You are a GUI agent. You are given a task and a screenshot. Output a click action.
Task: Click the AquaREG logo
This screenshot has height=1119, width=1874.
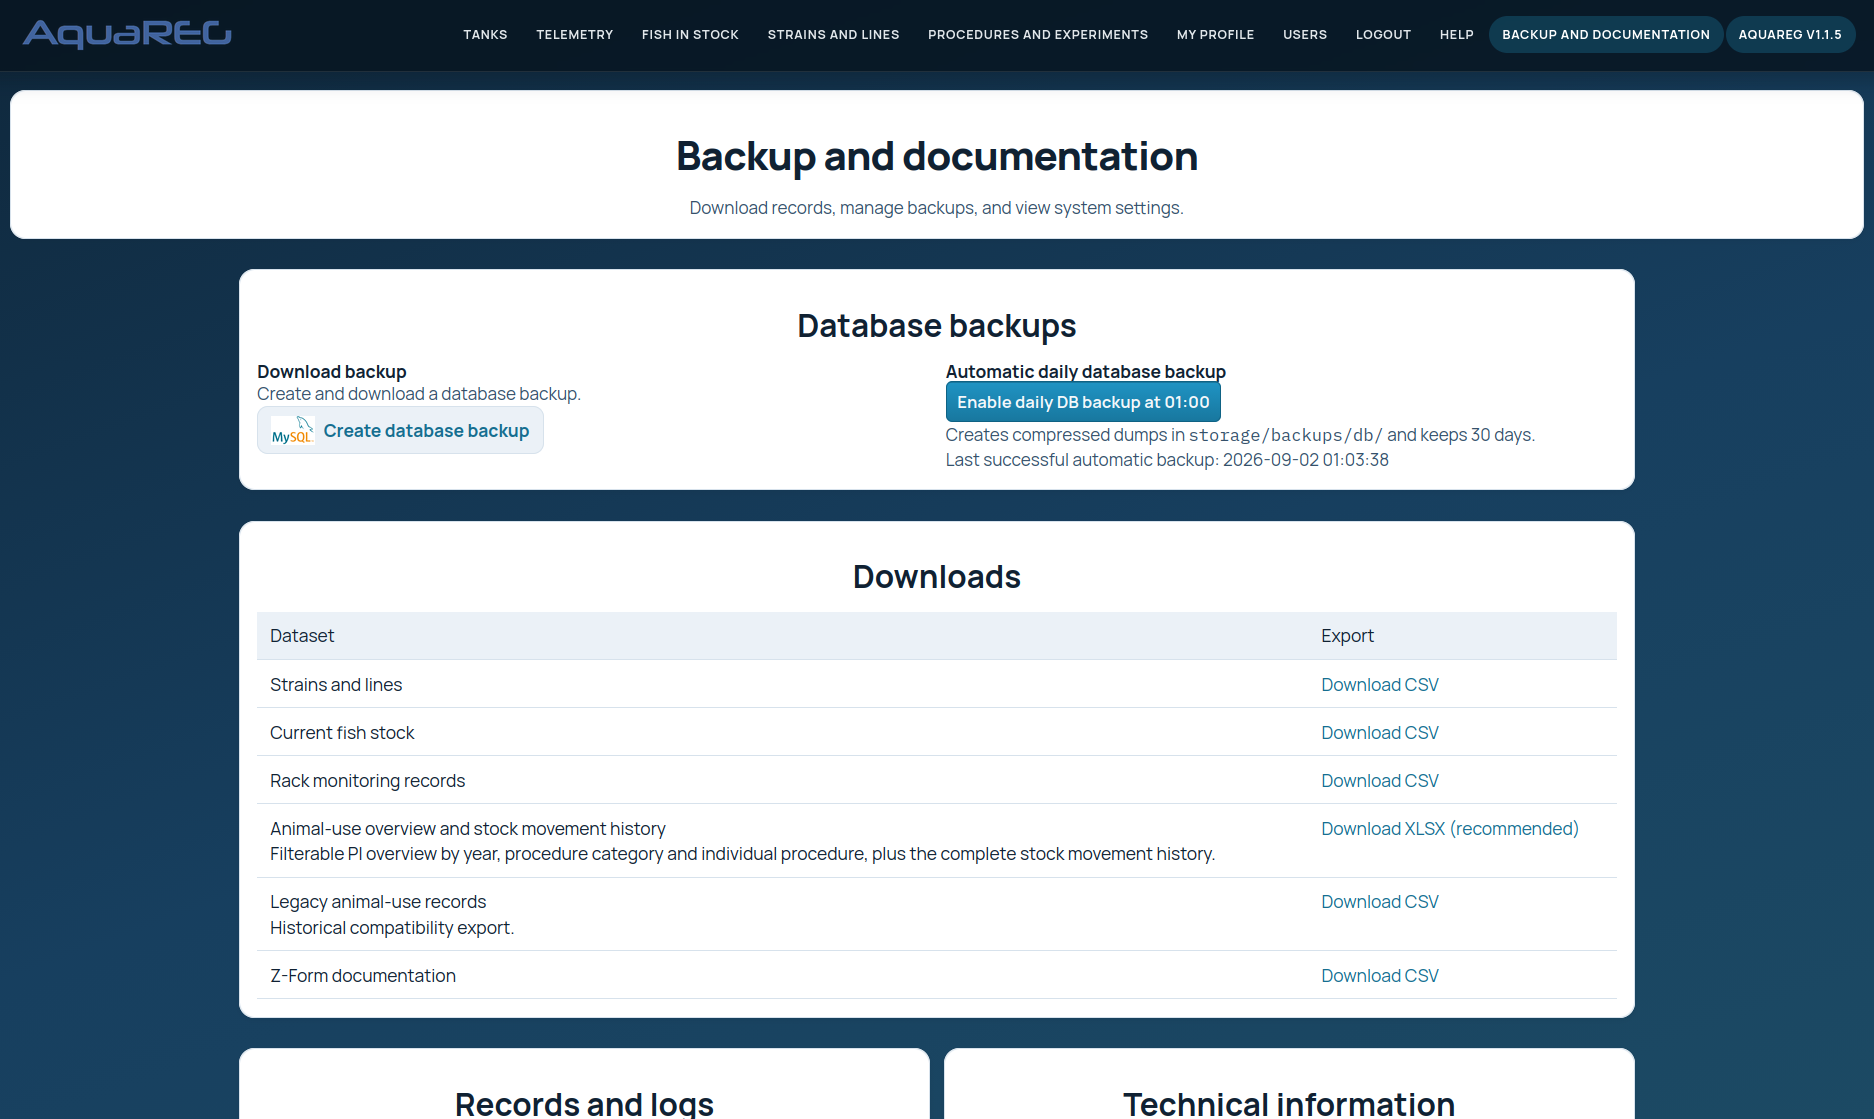[127, 34]
